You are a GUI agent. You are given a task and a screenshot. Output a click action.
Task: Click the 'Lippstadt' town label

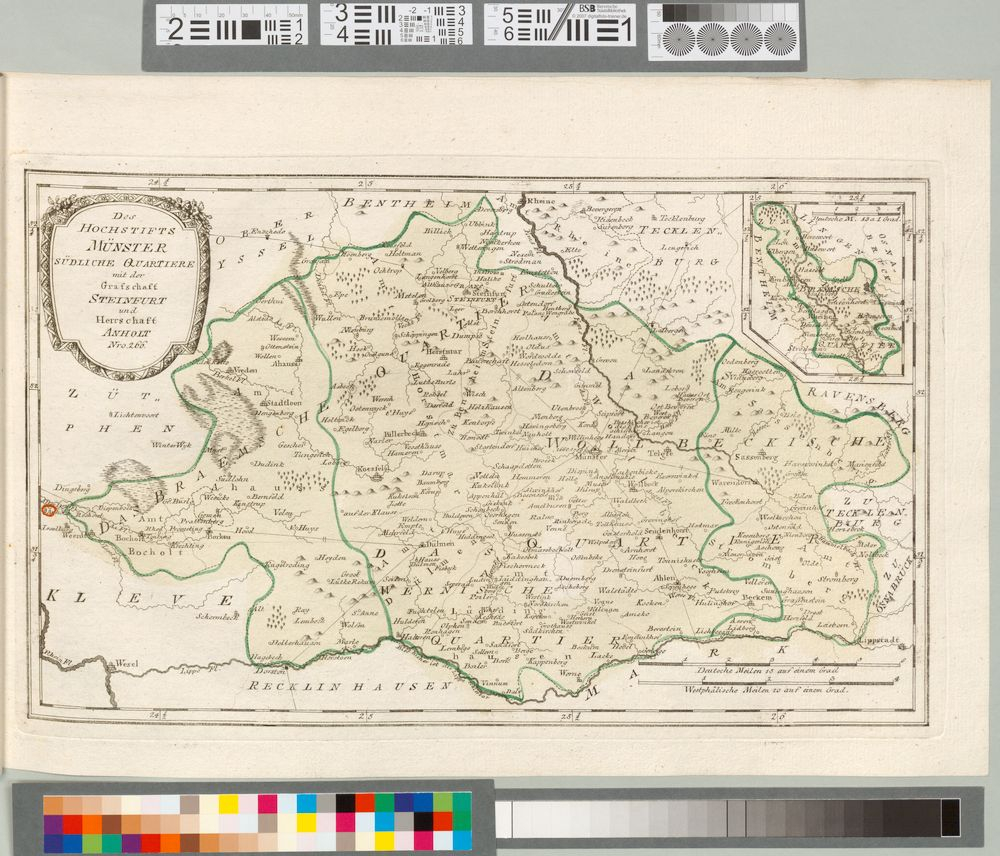878,640
